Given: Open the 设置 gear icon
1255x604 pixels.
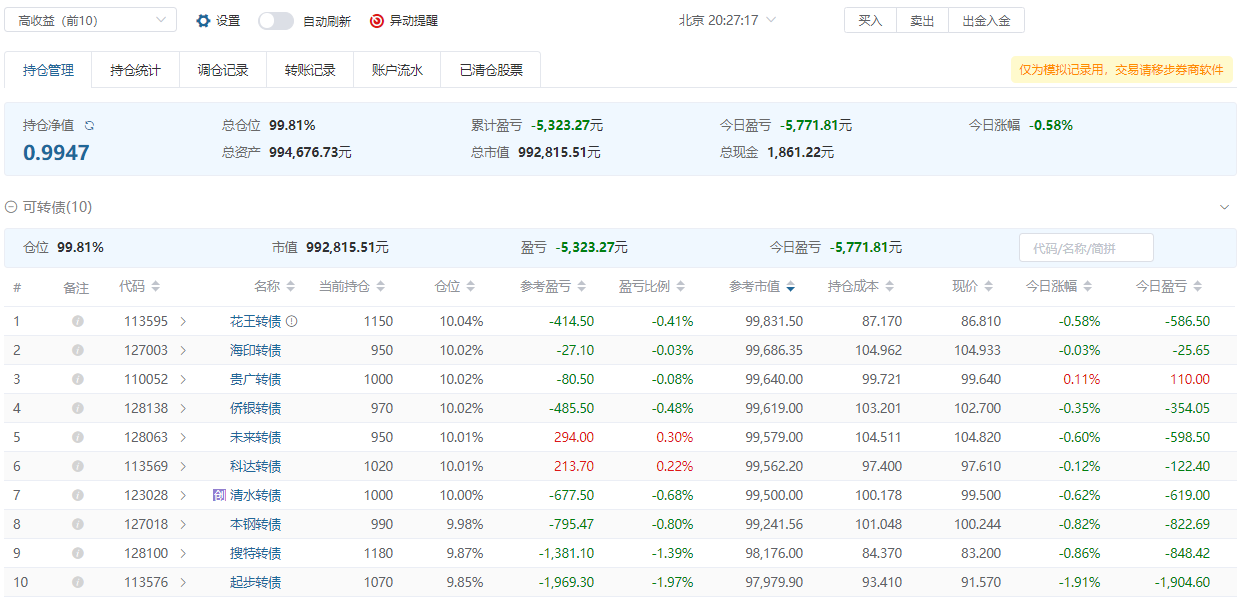Looking at the screenshot, I should click(203, 21).
